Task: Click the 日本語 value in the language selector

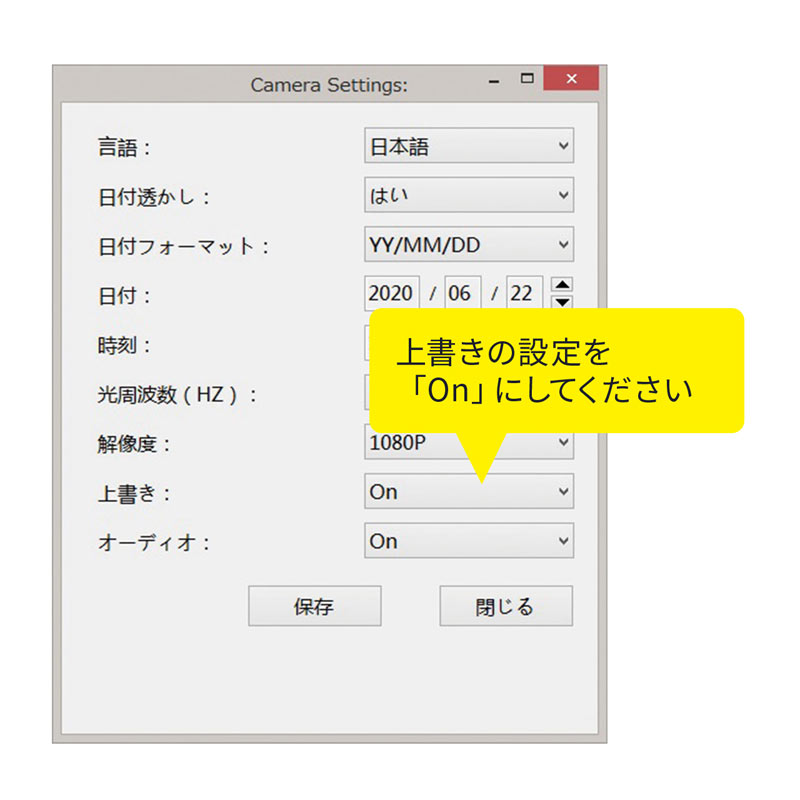Action: (x=400, y=145)
